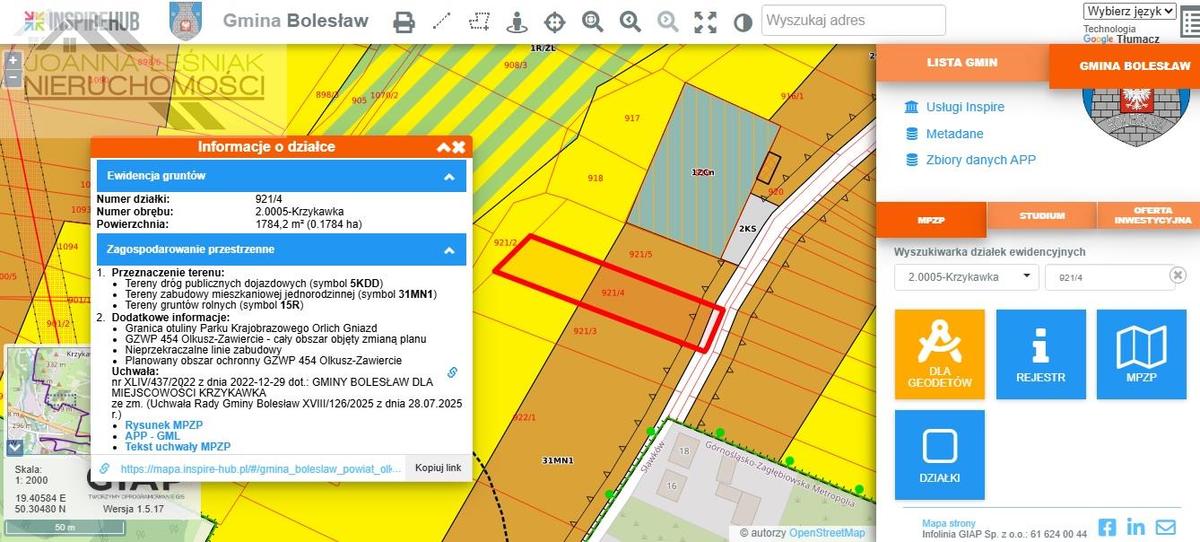Image resolution: width=1200 pixels, height=542 pixels.
Task: Click the map zoom in plus button
Action: pyautogui.click(x=12, y=60)
